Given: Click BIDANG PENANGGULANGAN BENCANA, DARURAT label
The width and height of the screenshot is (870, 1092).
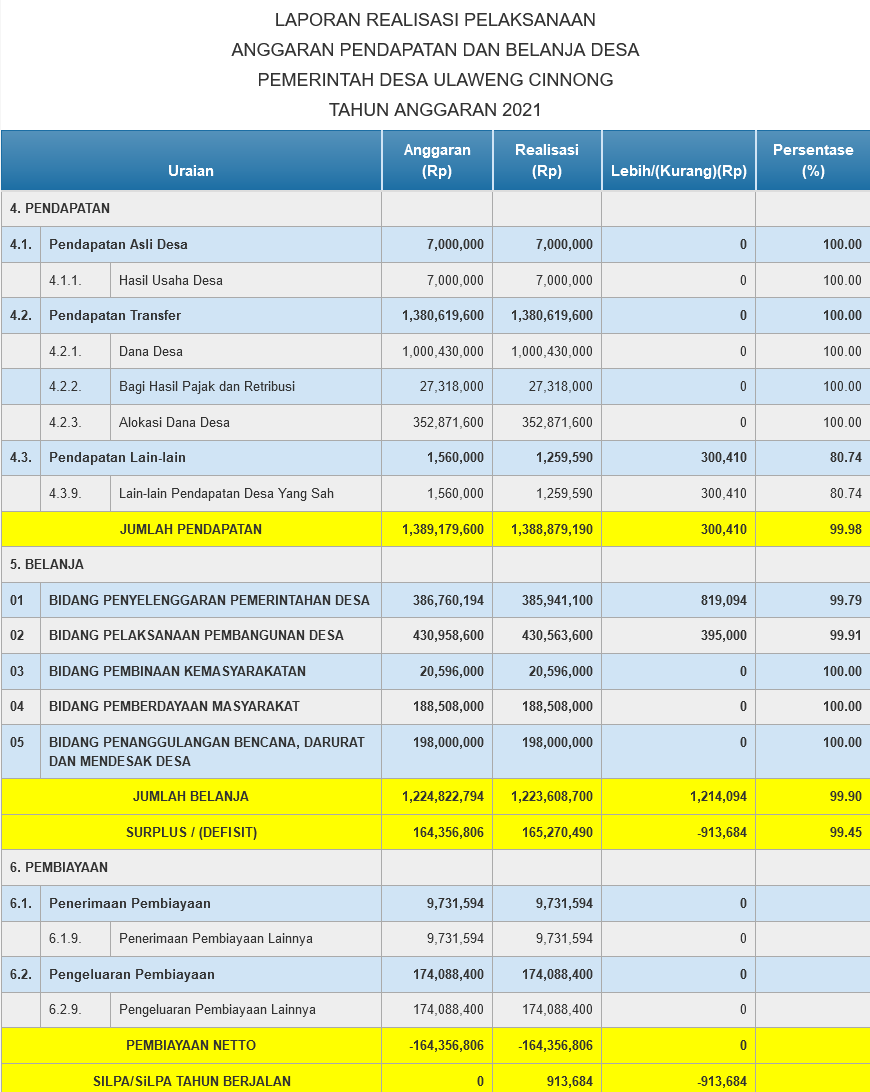Looking at the screenshot, I should (207, 751).
